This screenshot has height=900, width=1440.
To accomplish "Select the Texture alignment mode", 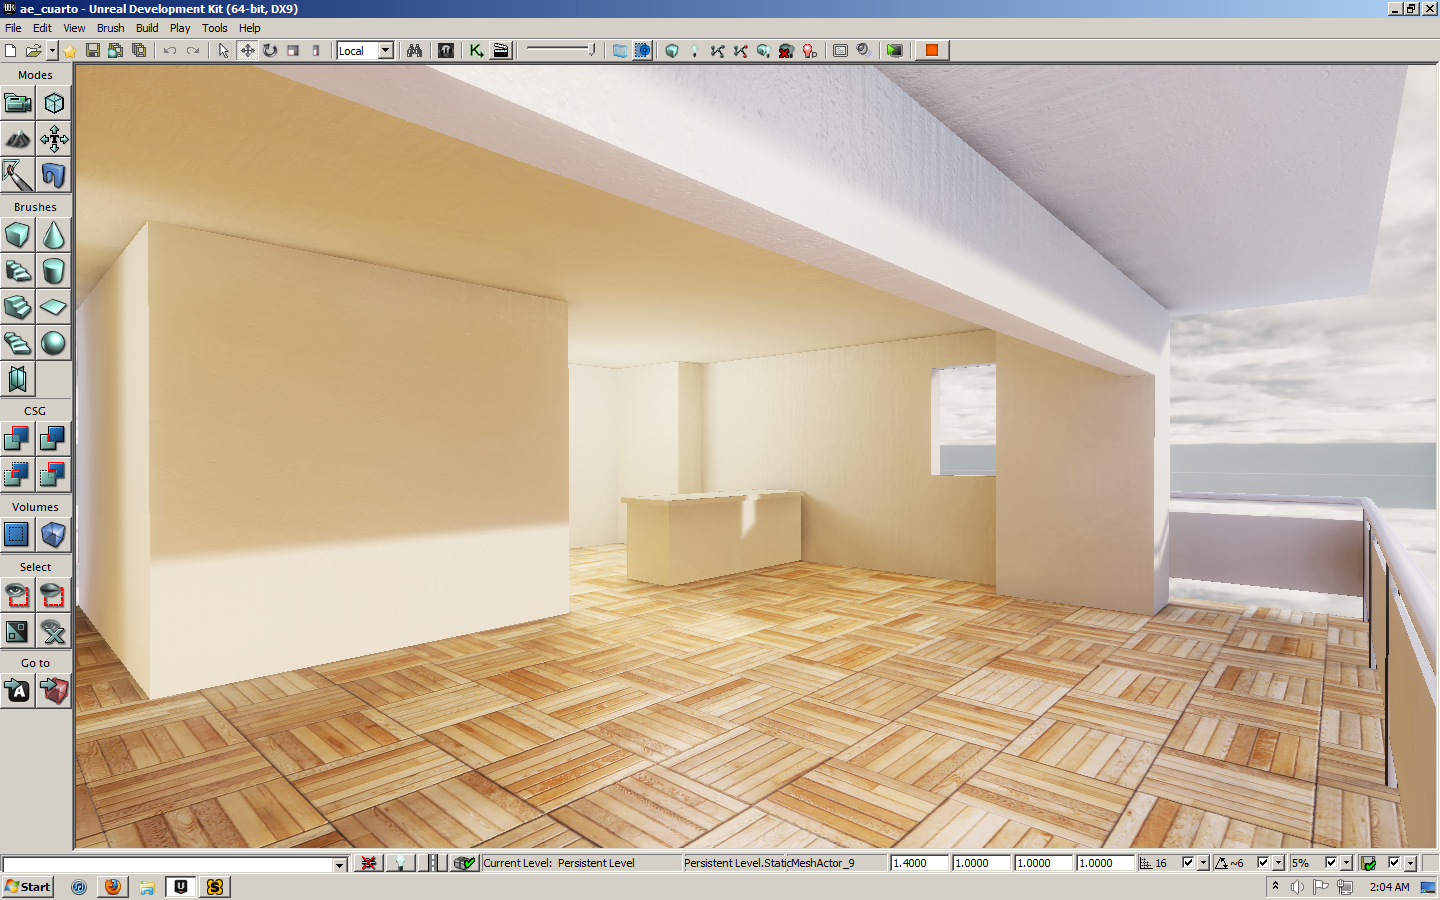I will click(54, 139).
